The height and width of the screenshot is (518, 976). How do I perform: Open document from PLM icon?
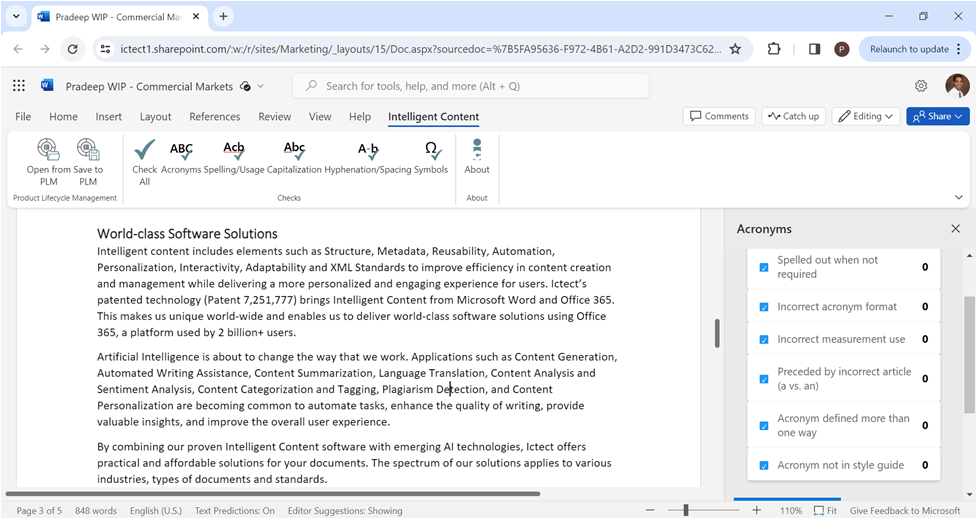(x=49, y=149)
